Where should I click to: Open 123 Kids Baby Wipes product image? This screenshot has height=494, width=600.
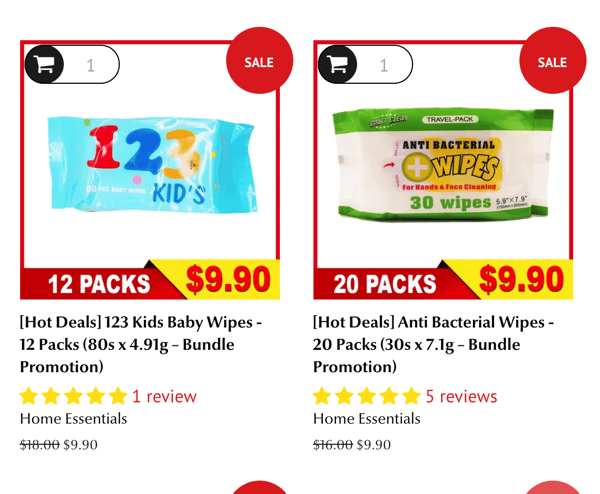point(152,165)
